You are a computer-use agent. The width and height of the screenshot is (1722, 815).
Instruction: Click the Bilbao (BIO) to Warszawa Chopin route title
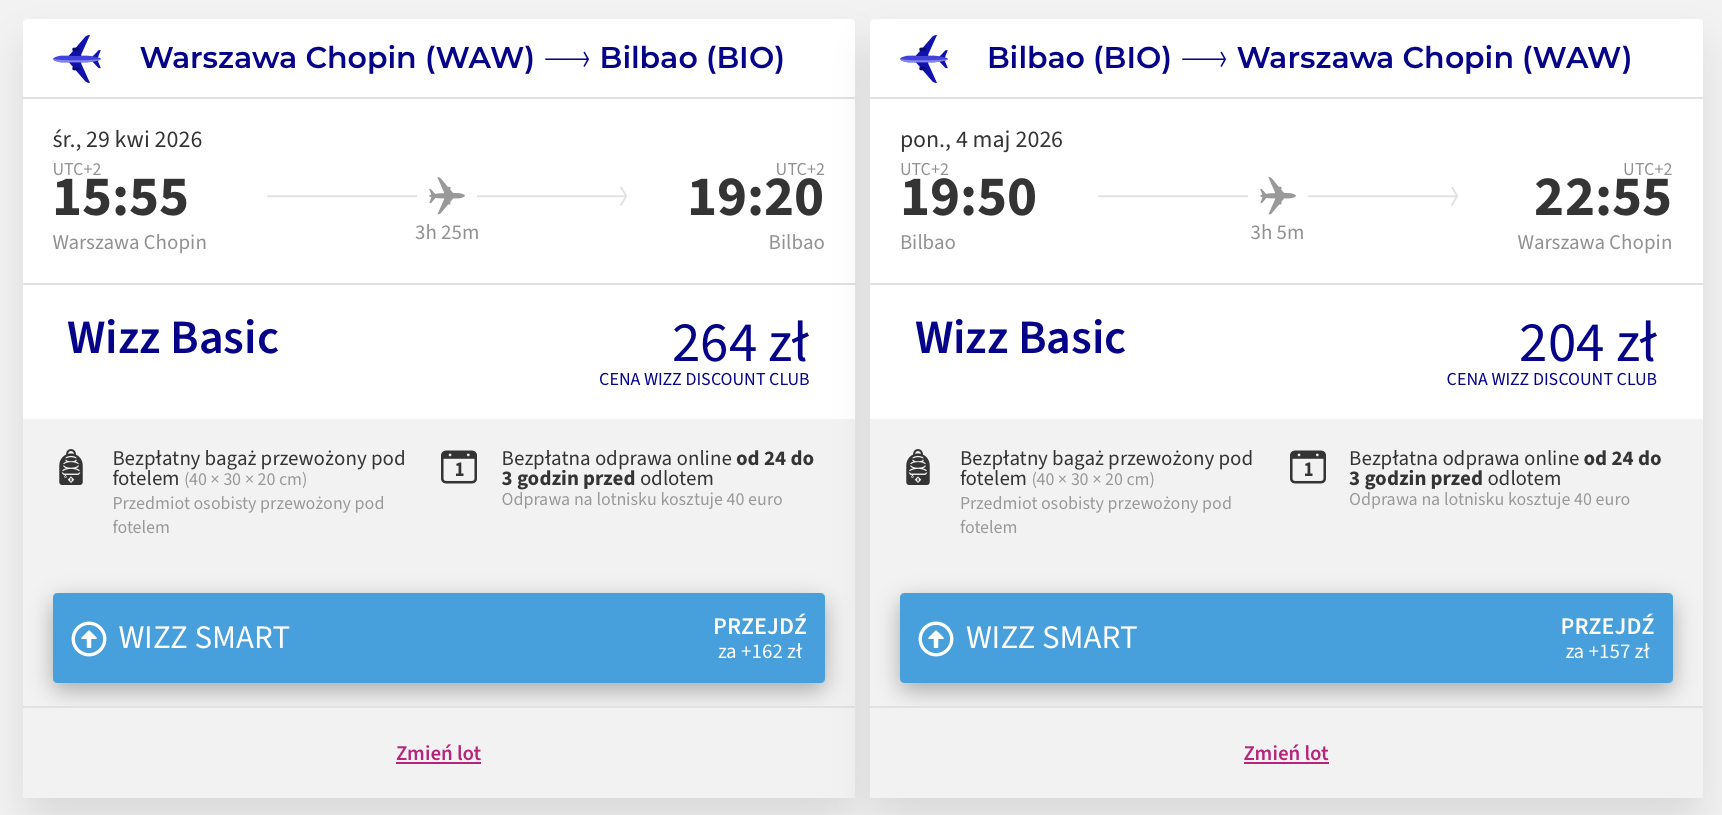tap(1308, 58)
